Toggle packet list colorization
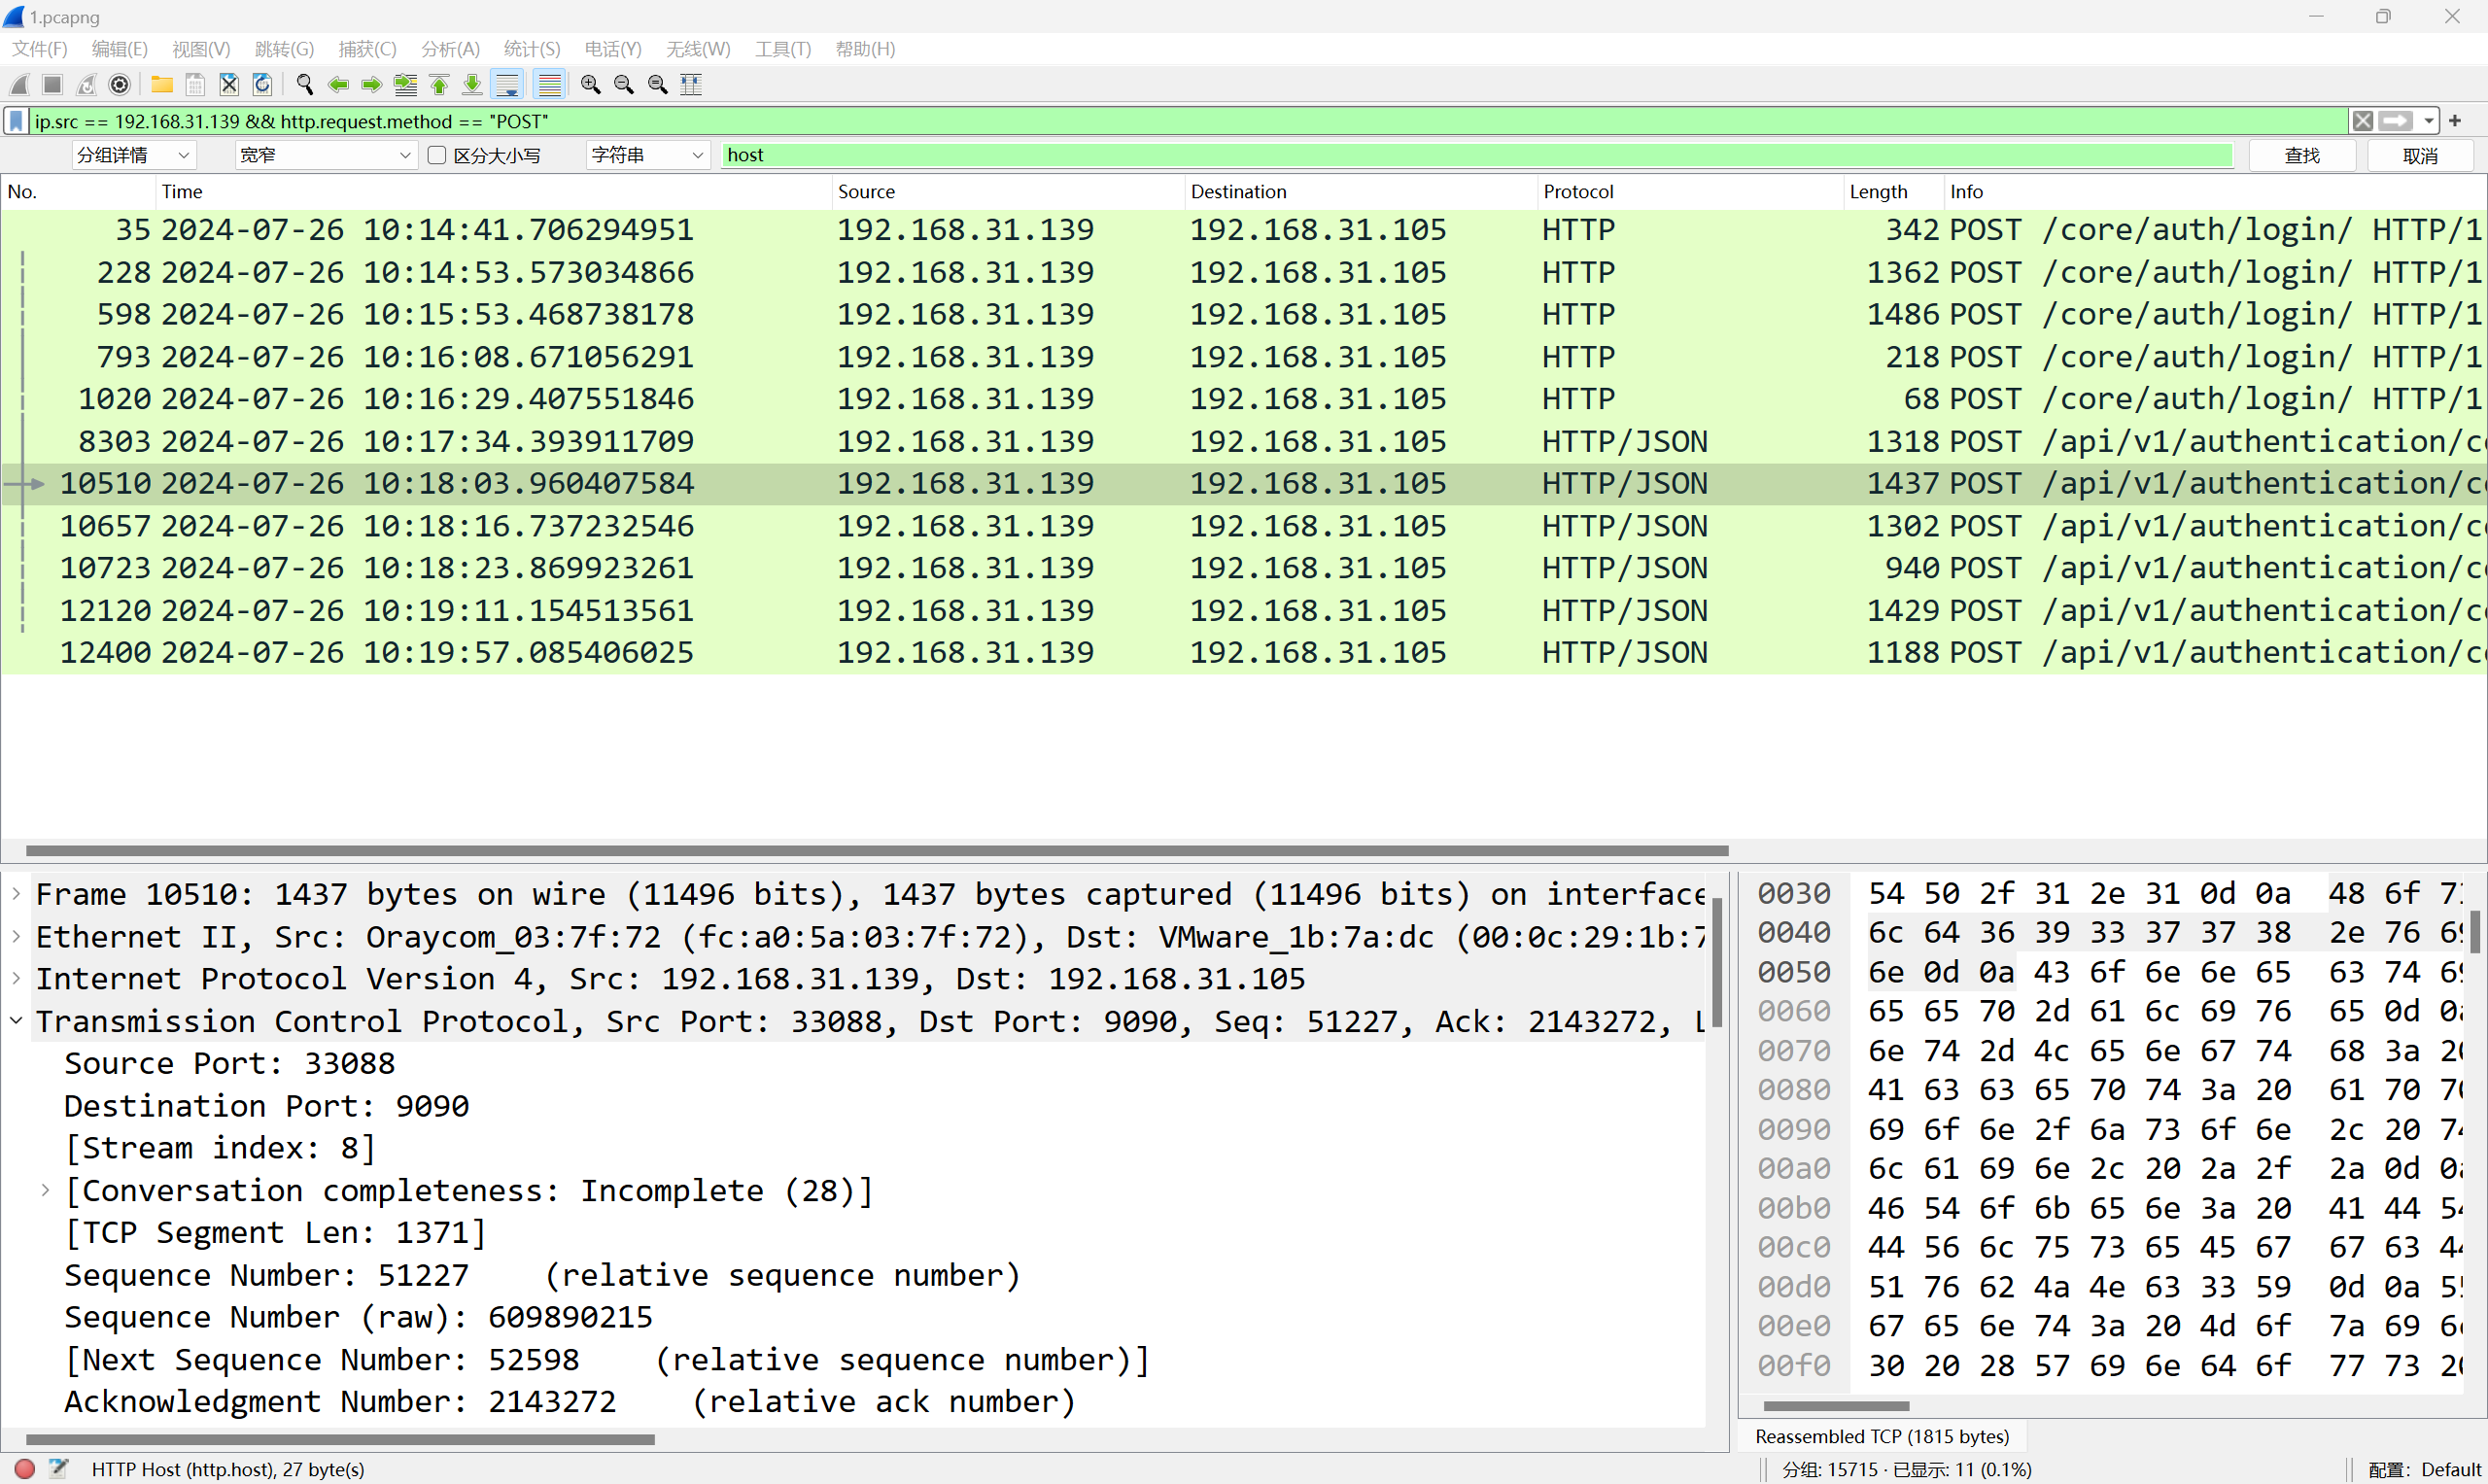2488x1484 pixels. click(550, 85)
